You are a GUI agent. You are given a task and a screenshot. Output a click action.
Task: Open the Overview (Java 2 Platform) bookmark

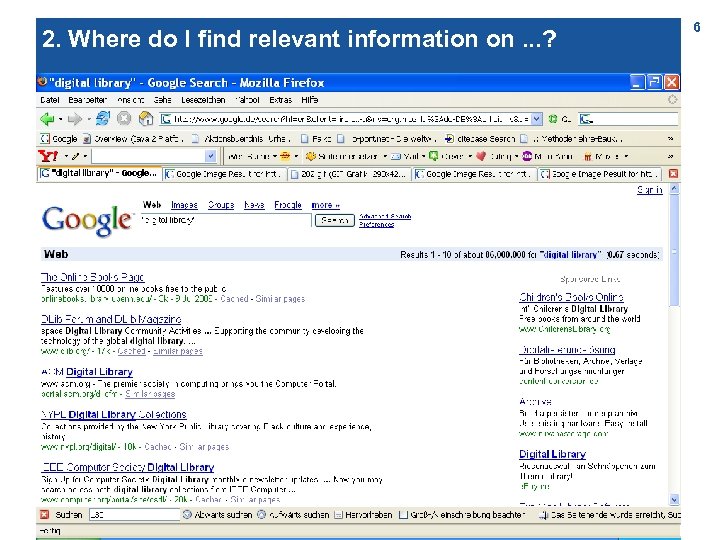133,139
